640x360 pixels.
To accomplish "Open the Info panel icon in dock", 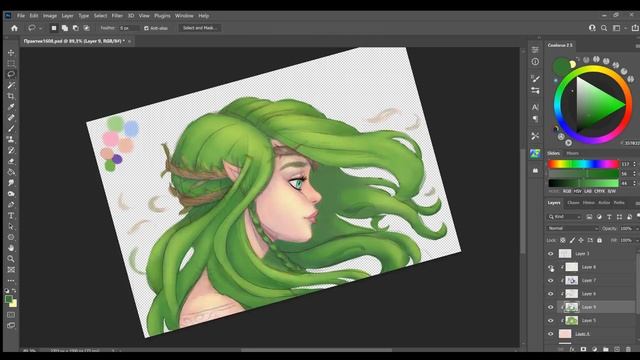I will (535, 62).
